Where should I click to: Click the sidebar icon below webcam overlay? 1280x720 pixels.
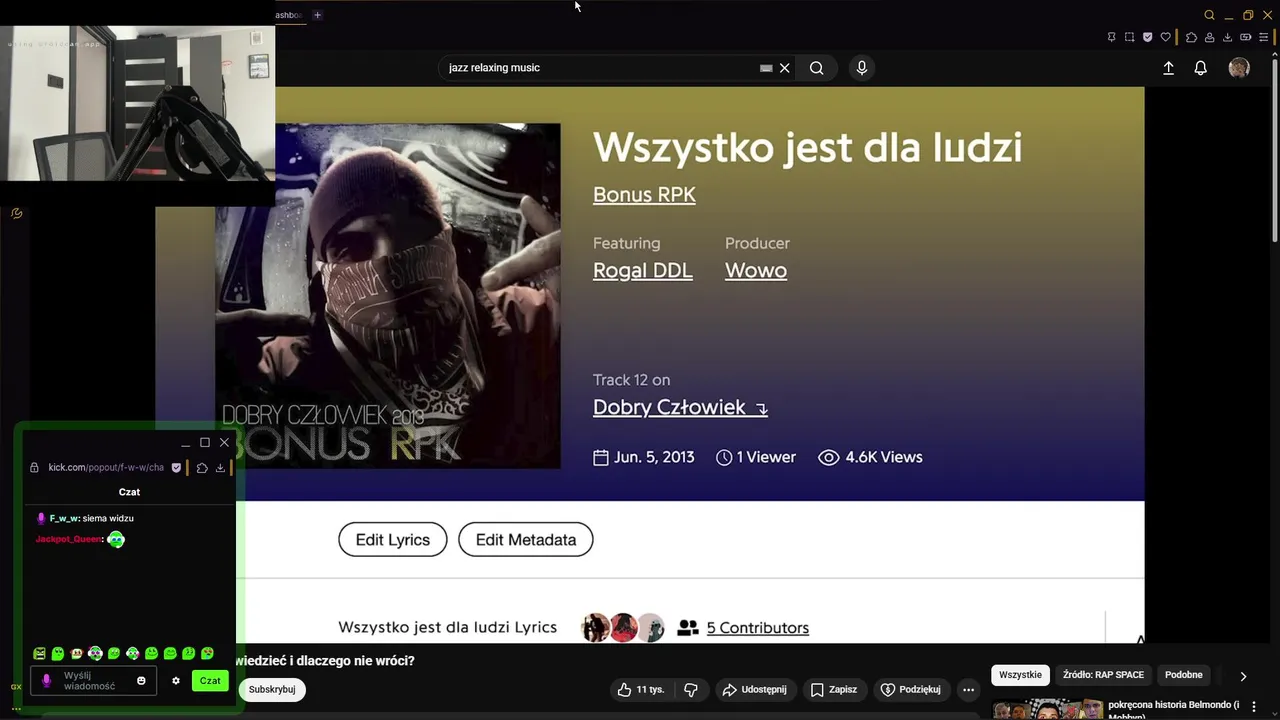(17, 213)
